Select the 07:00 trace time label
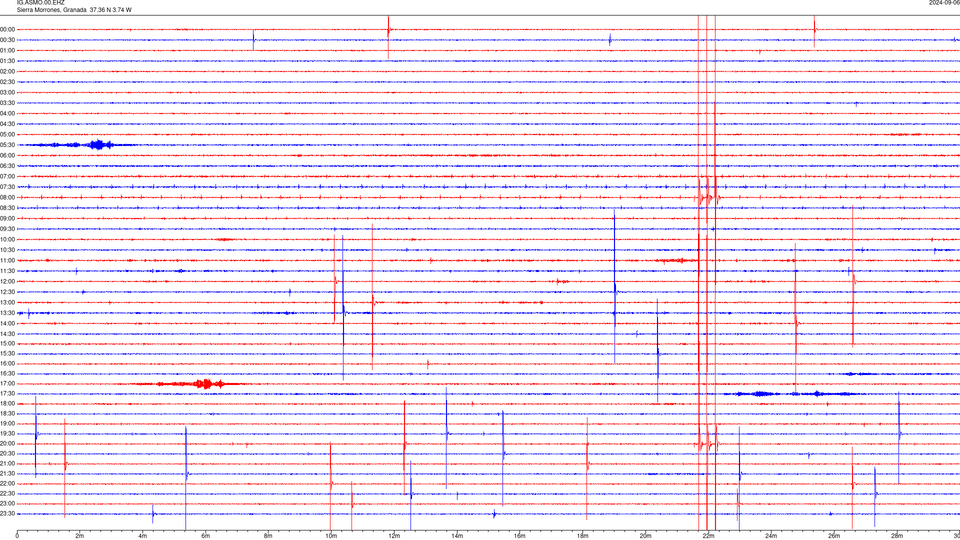 [8, 176]
